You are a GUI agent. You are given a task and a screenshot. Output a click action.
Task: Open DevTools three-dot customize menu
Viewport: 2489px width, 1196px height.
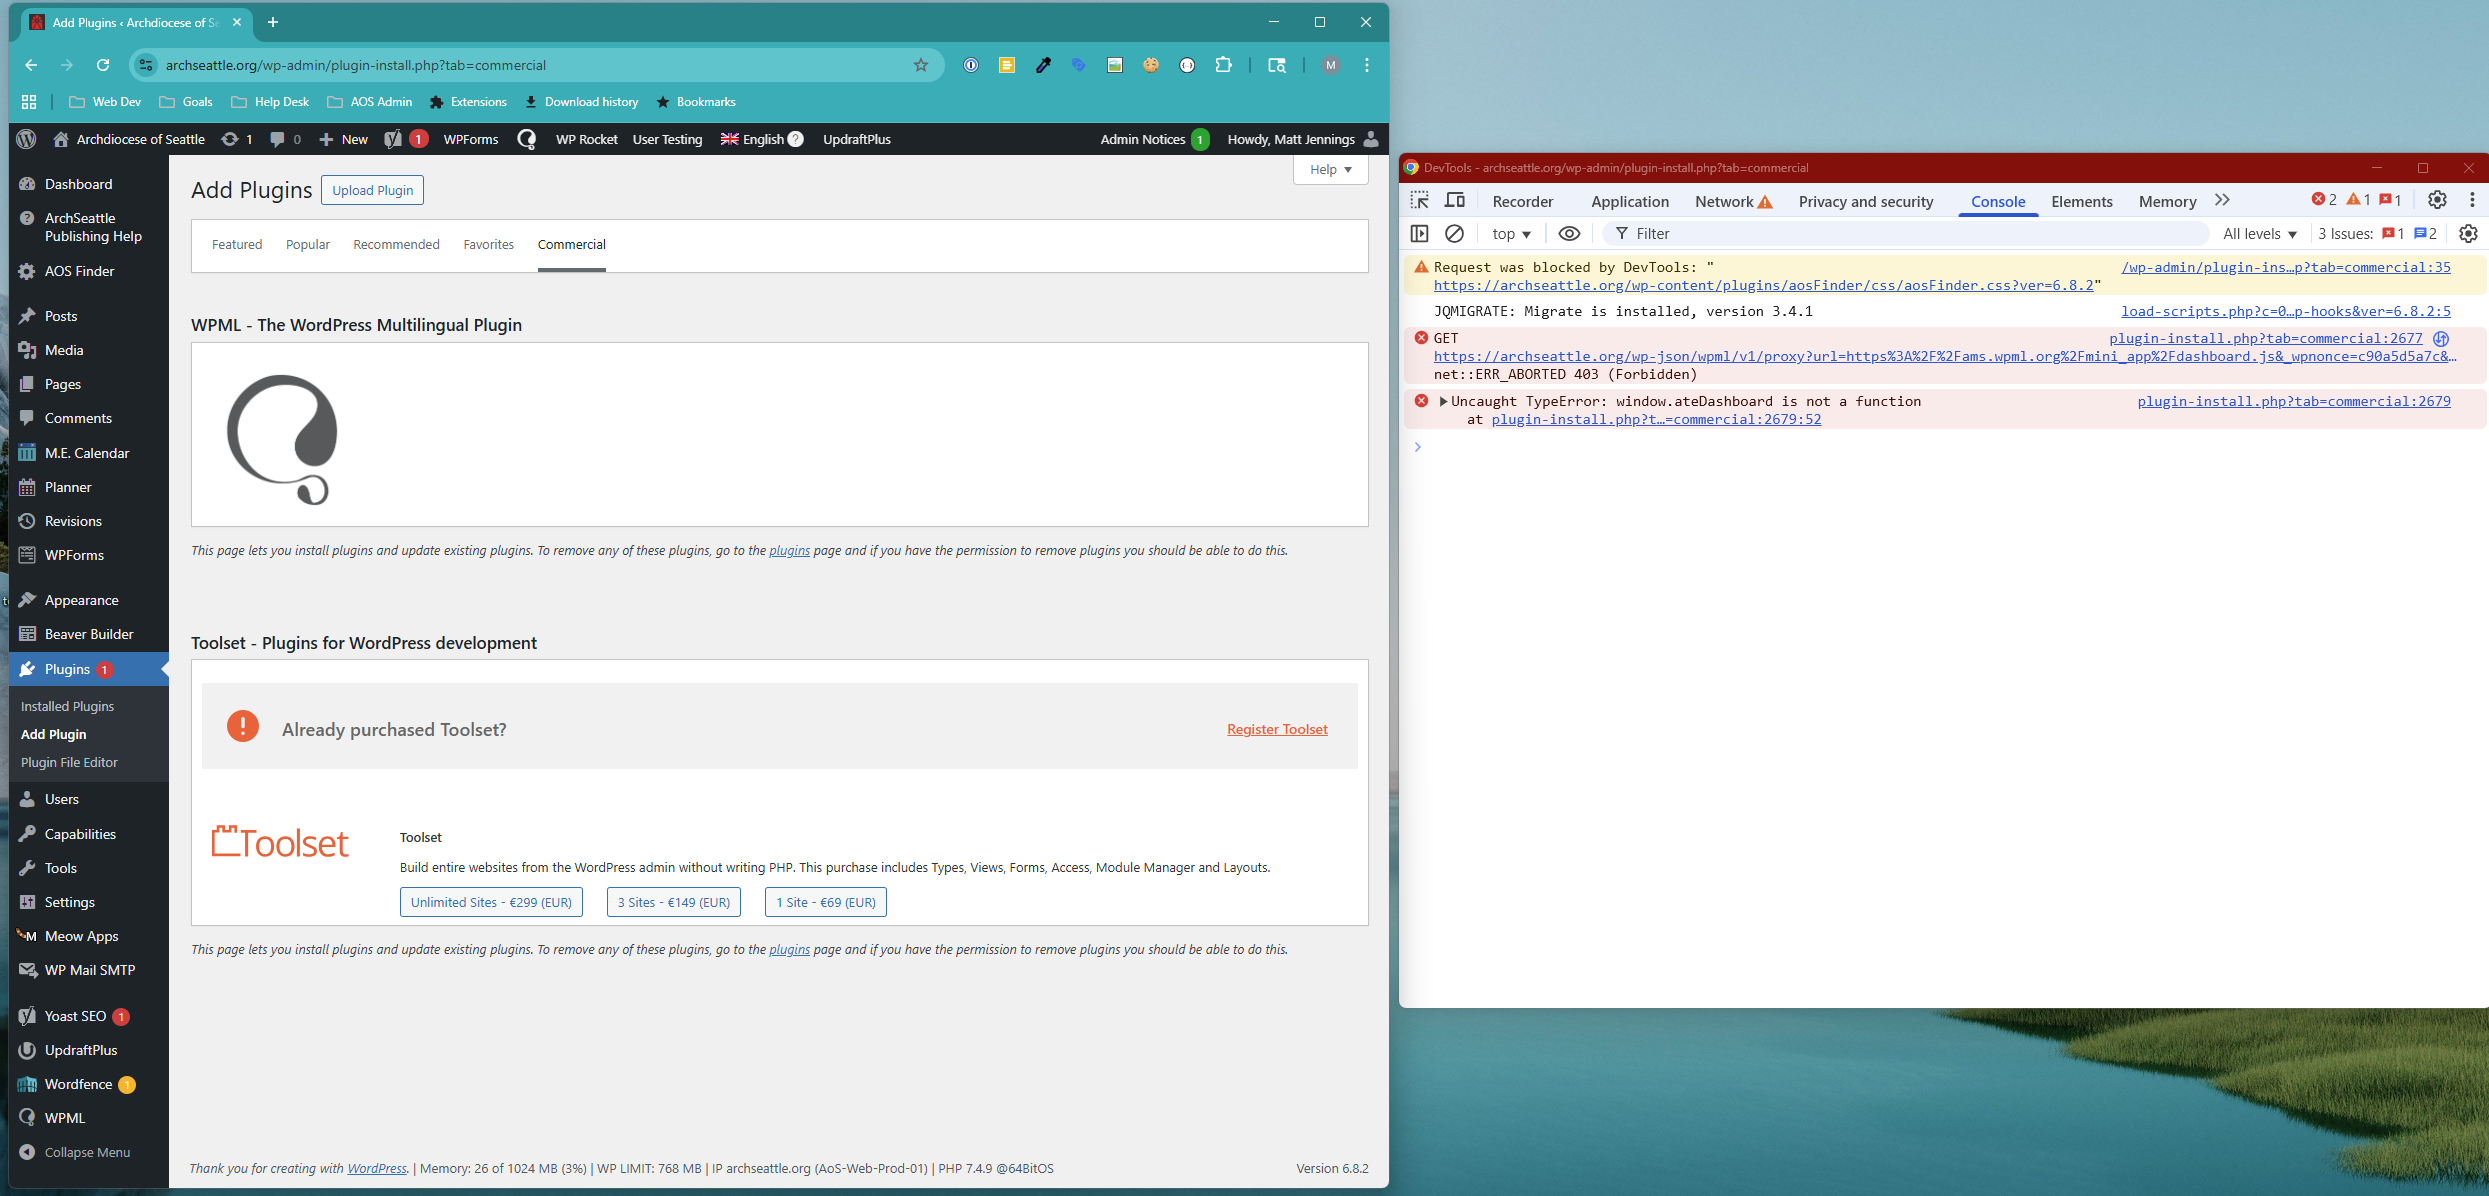click(2472, 200)
